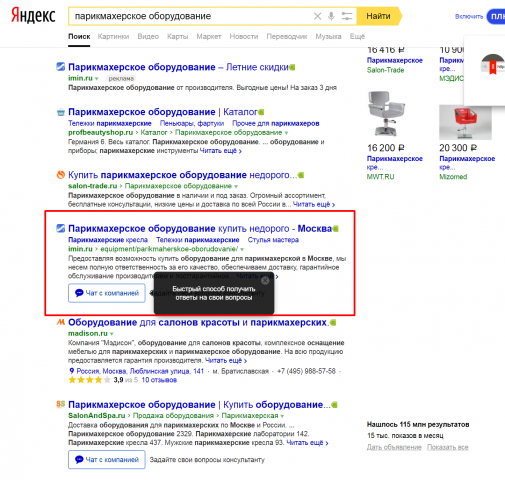Open the search settings sliders icon
Image resolution: width=505 pixels, height=480 pixels.
tap(347, 16)
